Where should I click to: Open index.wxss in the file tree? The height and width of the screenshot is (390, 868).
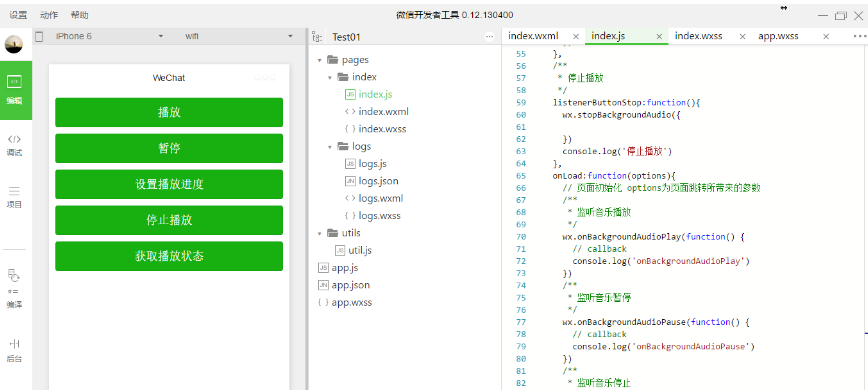coord(383,129)
